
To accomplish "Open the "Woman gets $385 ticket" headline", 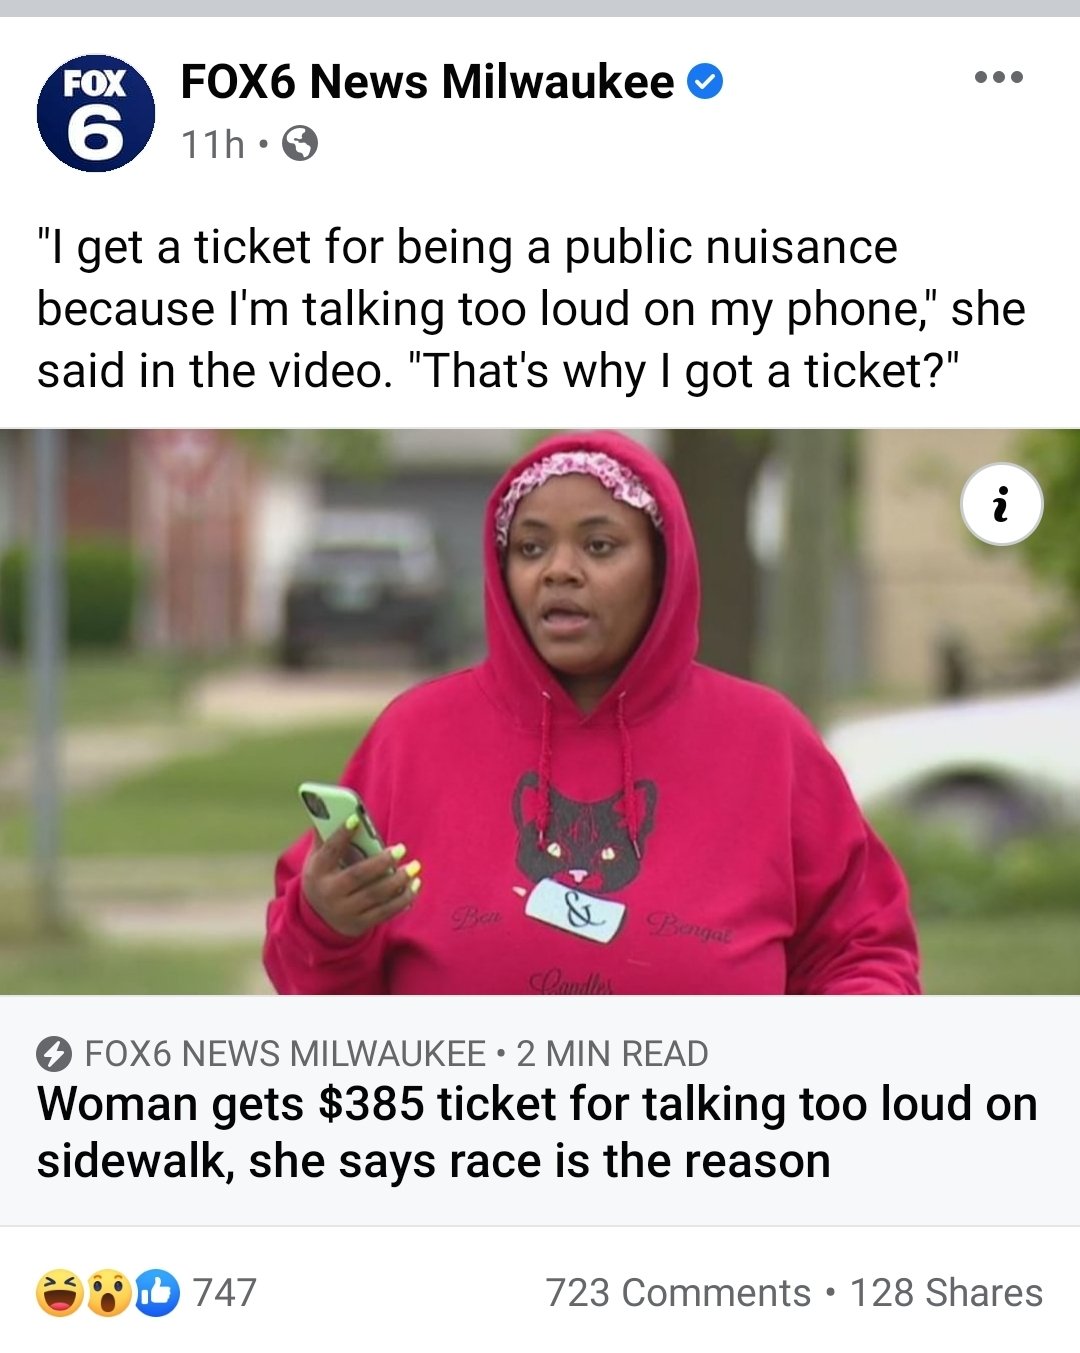I will (x=537, y=1133).
